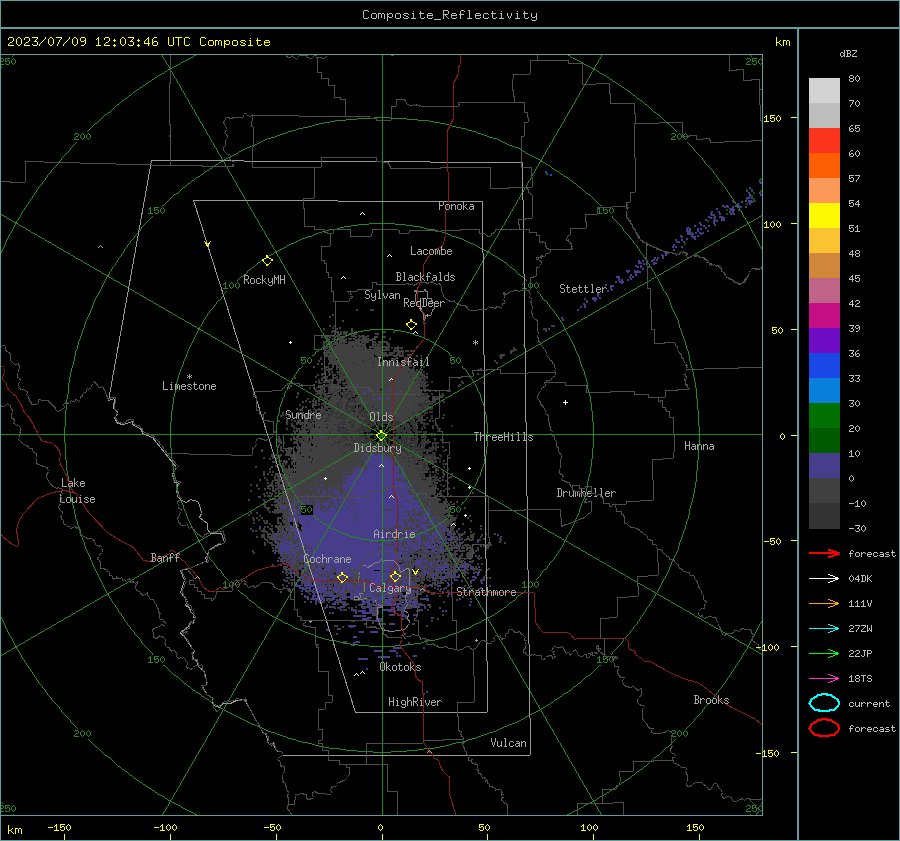This screenshot has height=841, width=900.
Task: Click the Strathmore city label
Action: click(x=486, y=592)
